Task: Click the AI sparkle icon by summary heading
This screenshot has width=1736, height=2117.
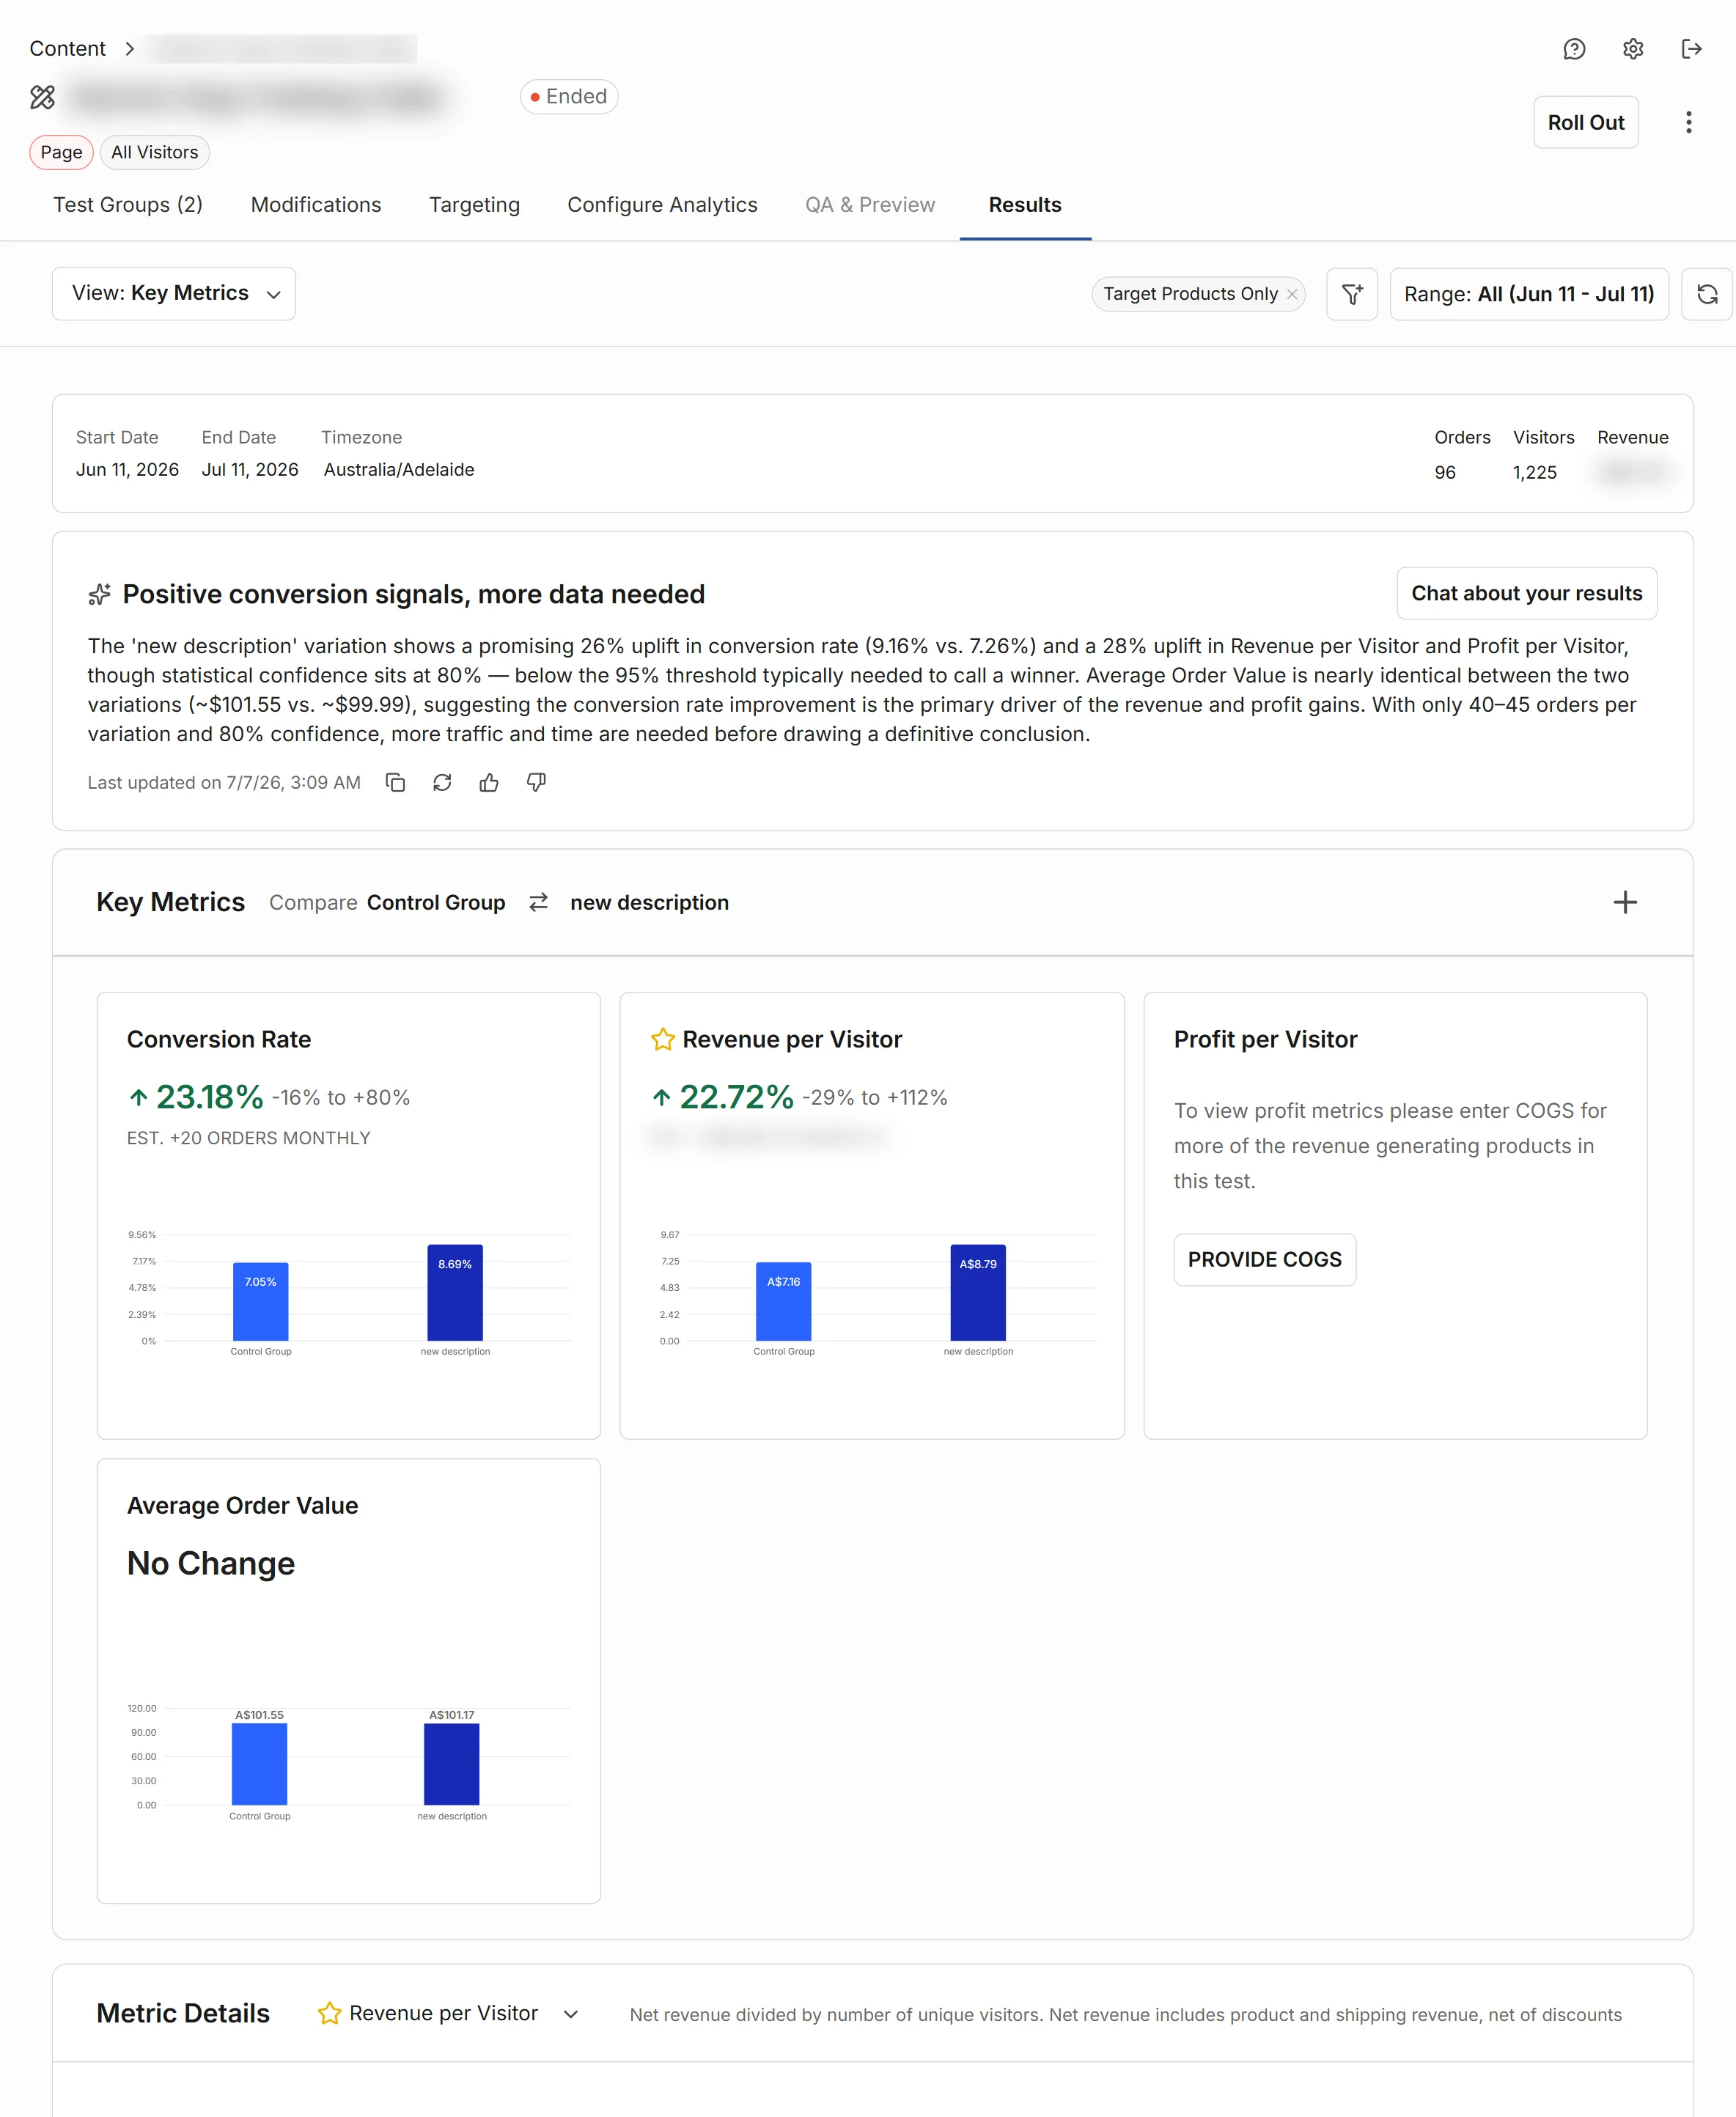Action: [99, 594]
